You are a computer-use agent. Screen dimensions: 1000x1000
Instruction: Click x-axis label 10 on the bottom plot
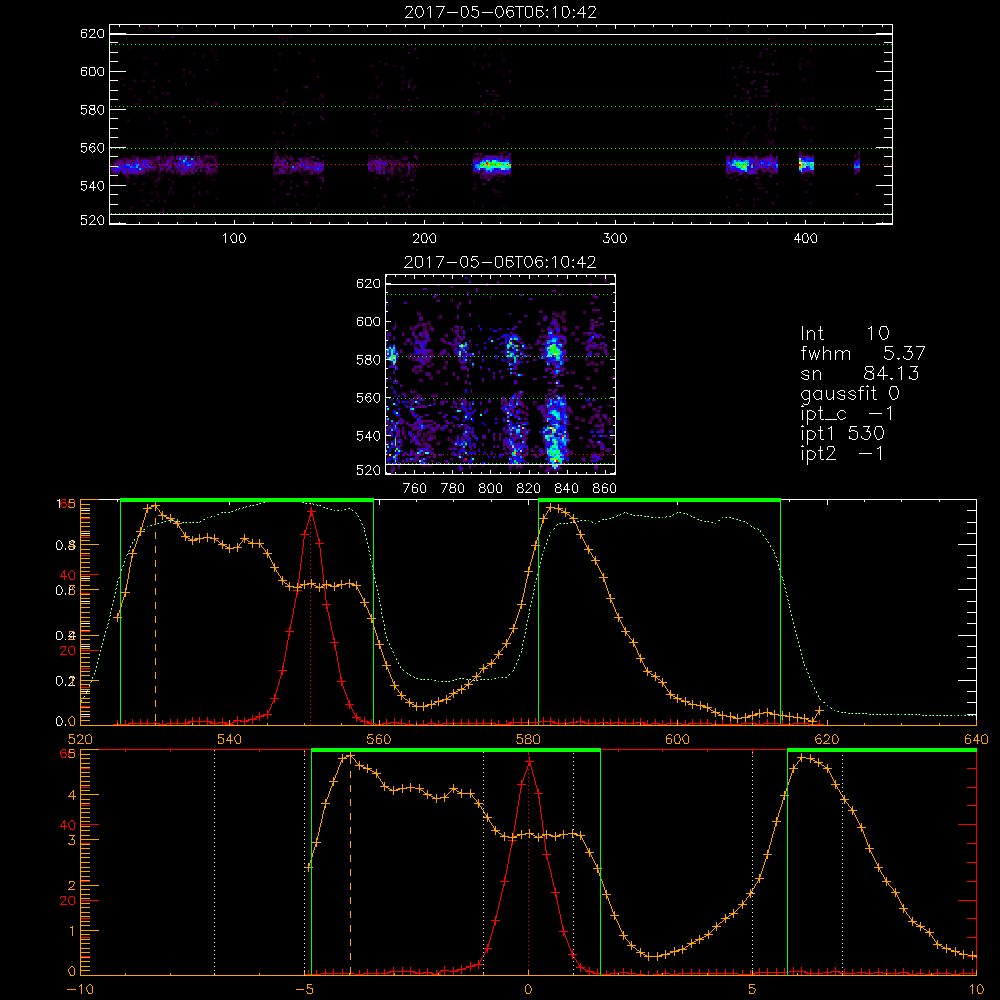pyautogui.click(x=976, y=989)
